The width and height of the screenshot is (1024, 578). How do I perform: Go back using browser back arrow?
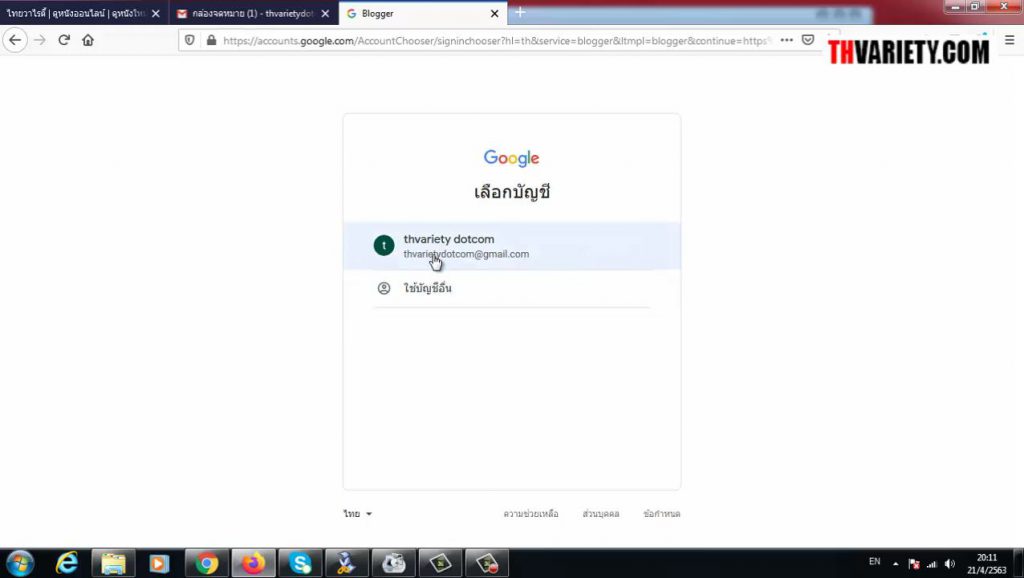(x=15, y=40)
